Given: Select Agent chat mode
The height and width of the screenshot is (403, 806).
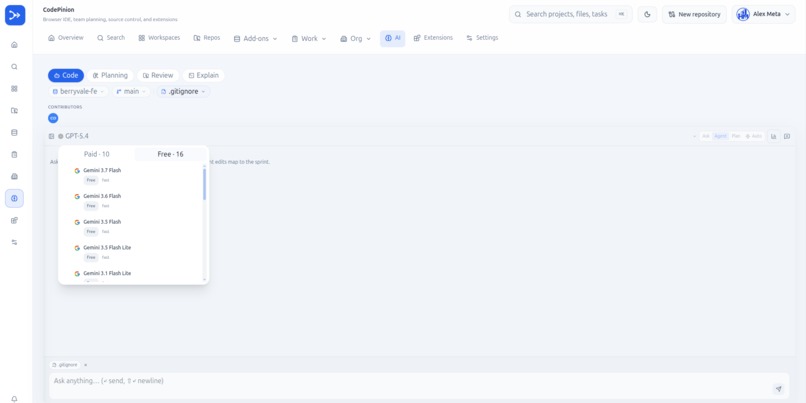Looking at the screenshot, I should click(x=721, y=136).
